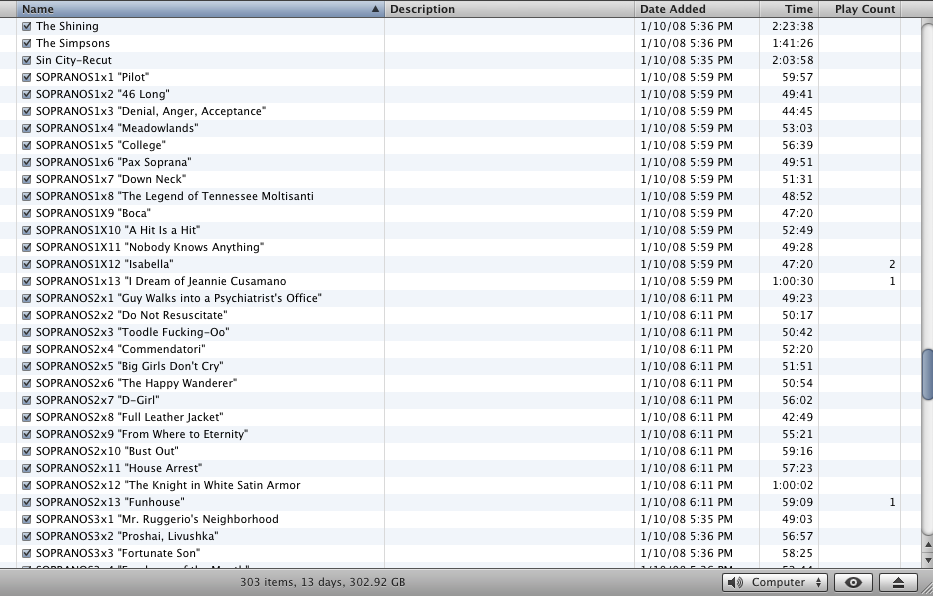
Task: Uncheck The Simpsons checkbox
Action: click(27, 43)
